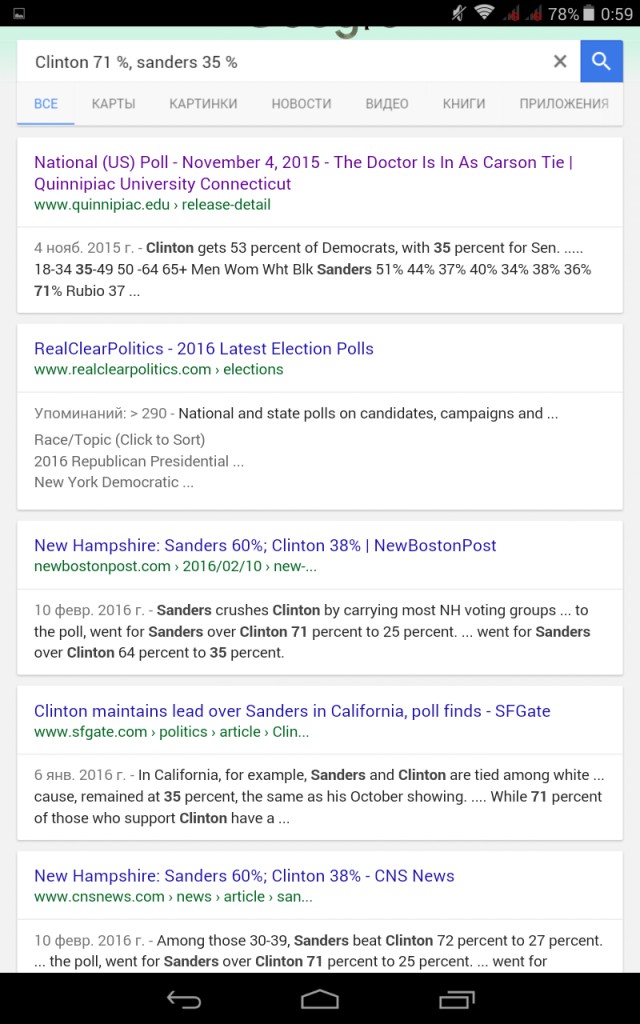The height and width of the screenshot is (1024, 640).
Task: Tap the Android home navigation icon
Action: click(320, 999)
